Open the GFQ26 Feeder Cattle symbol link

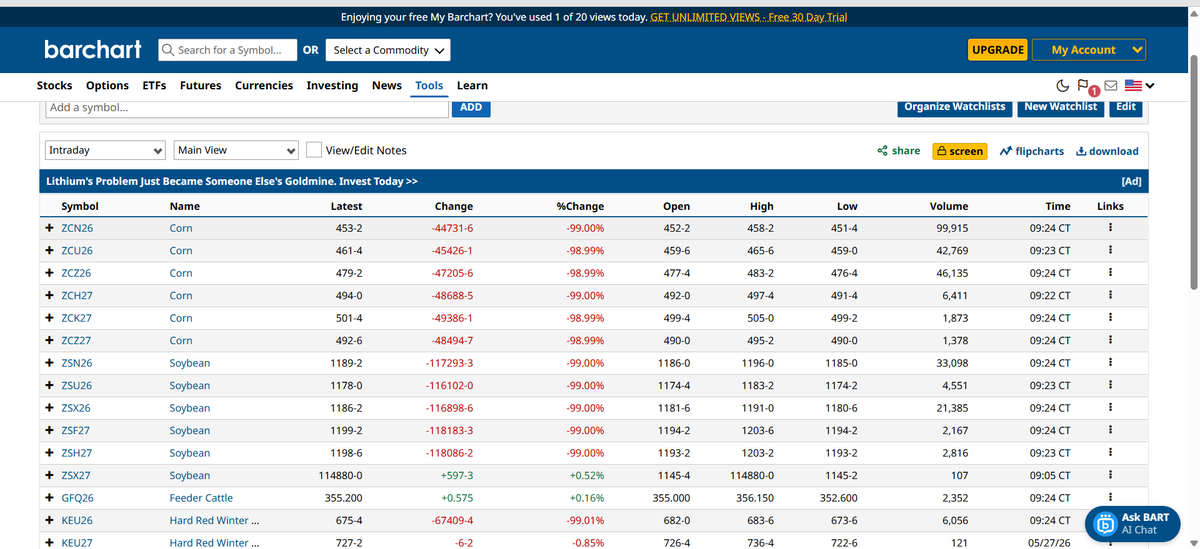77,498
